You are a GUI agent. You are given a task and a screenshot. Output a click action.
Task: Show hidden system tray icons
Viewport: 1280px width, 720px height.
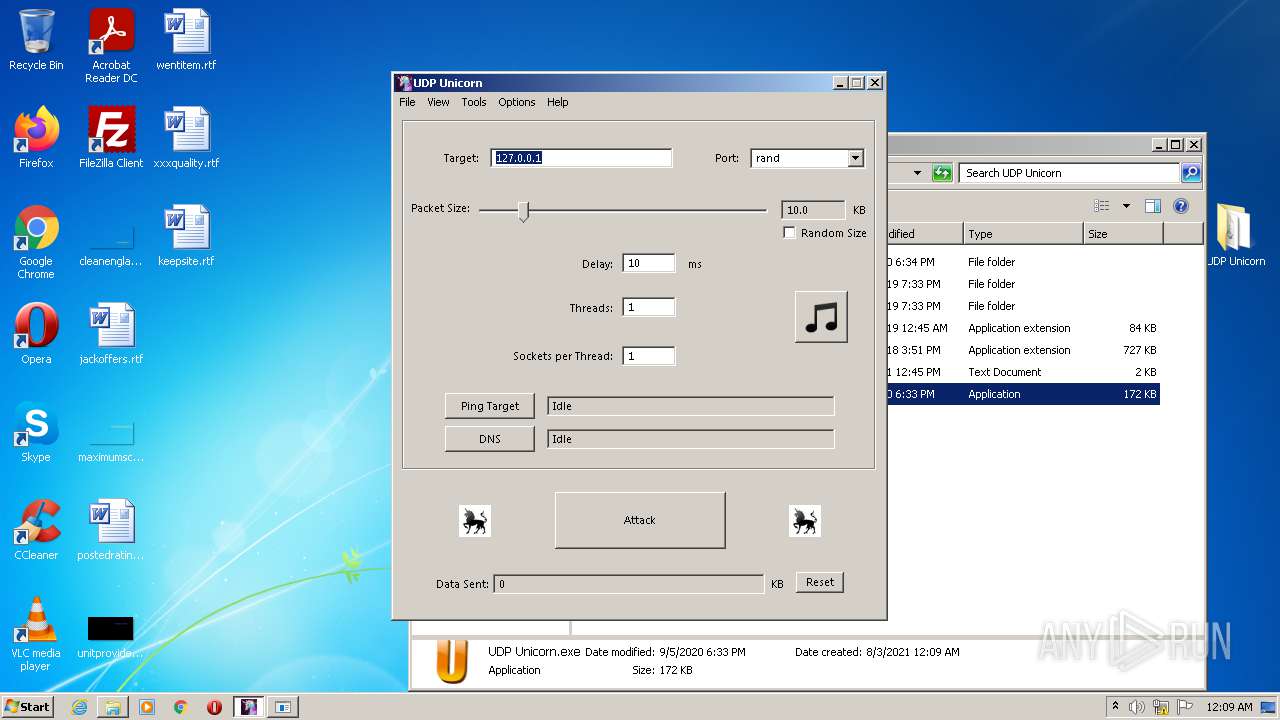pos(1116,706)
